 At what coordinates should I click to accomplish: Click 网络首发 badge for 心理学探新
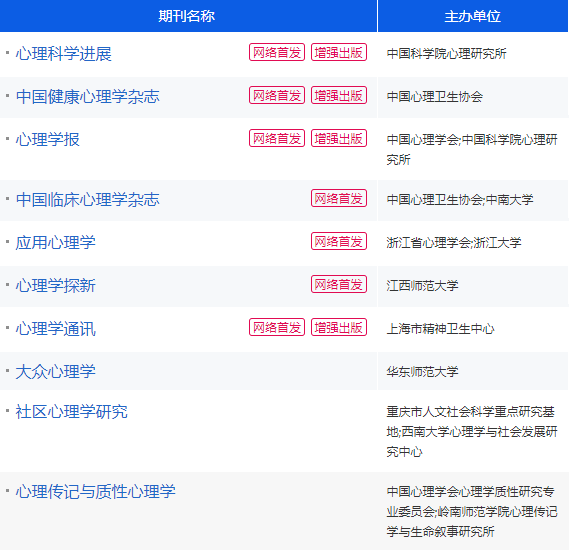[x=339, y=284]
